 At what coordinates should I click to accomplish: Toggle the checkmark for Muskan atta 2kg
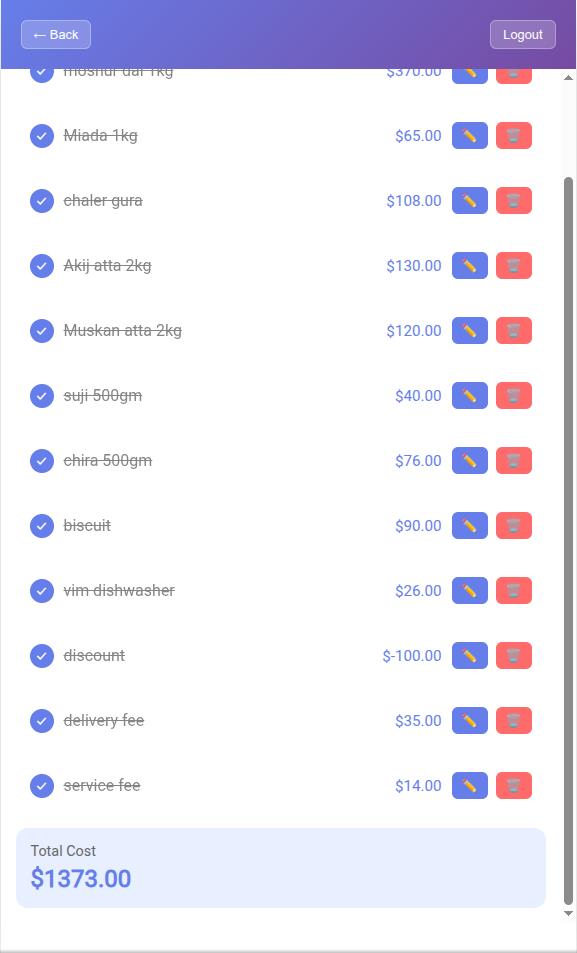pyautogui.click(x=41, y=330)
